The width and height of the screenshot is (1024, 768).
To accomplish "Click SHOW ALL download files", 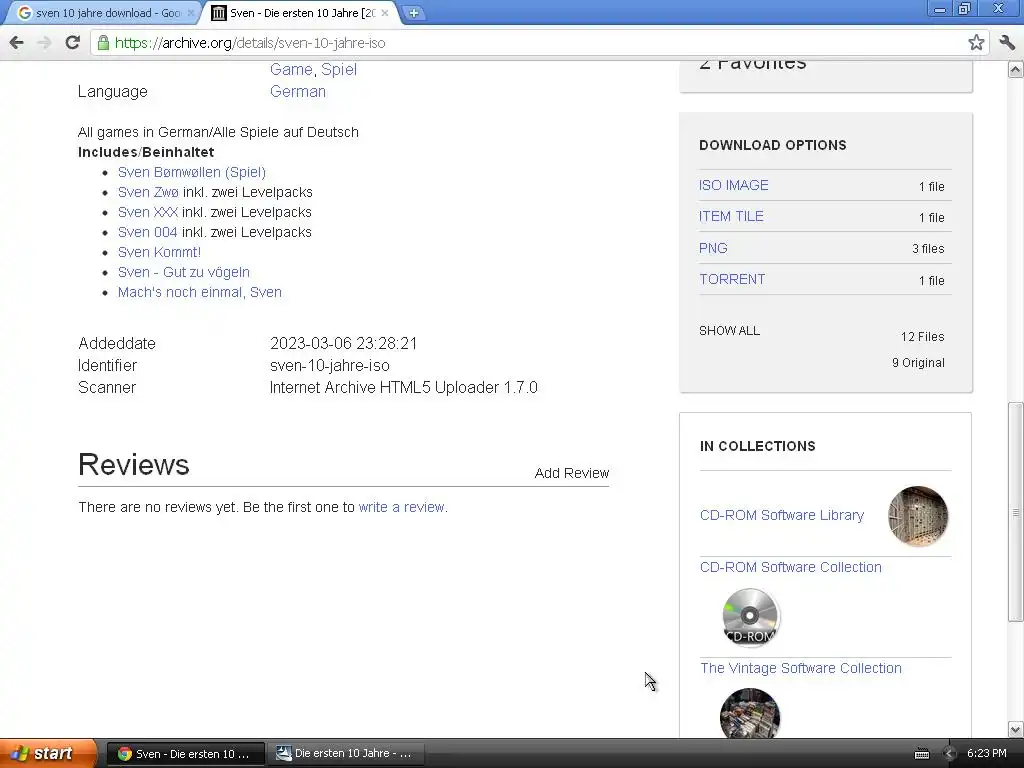I will 729,330.
